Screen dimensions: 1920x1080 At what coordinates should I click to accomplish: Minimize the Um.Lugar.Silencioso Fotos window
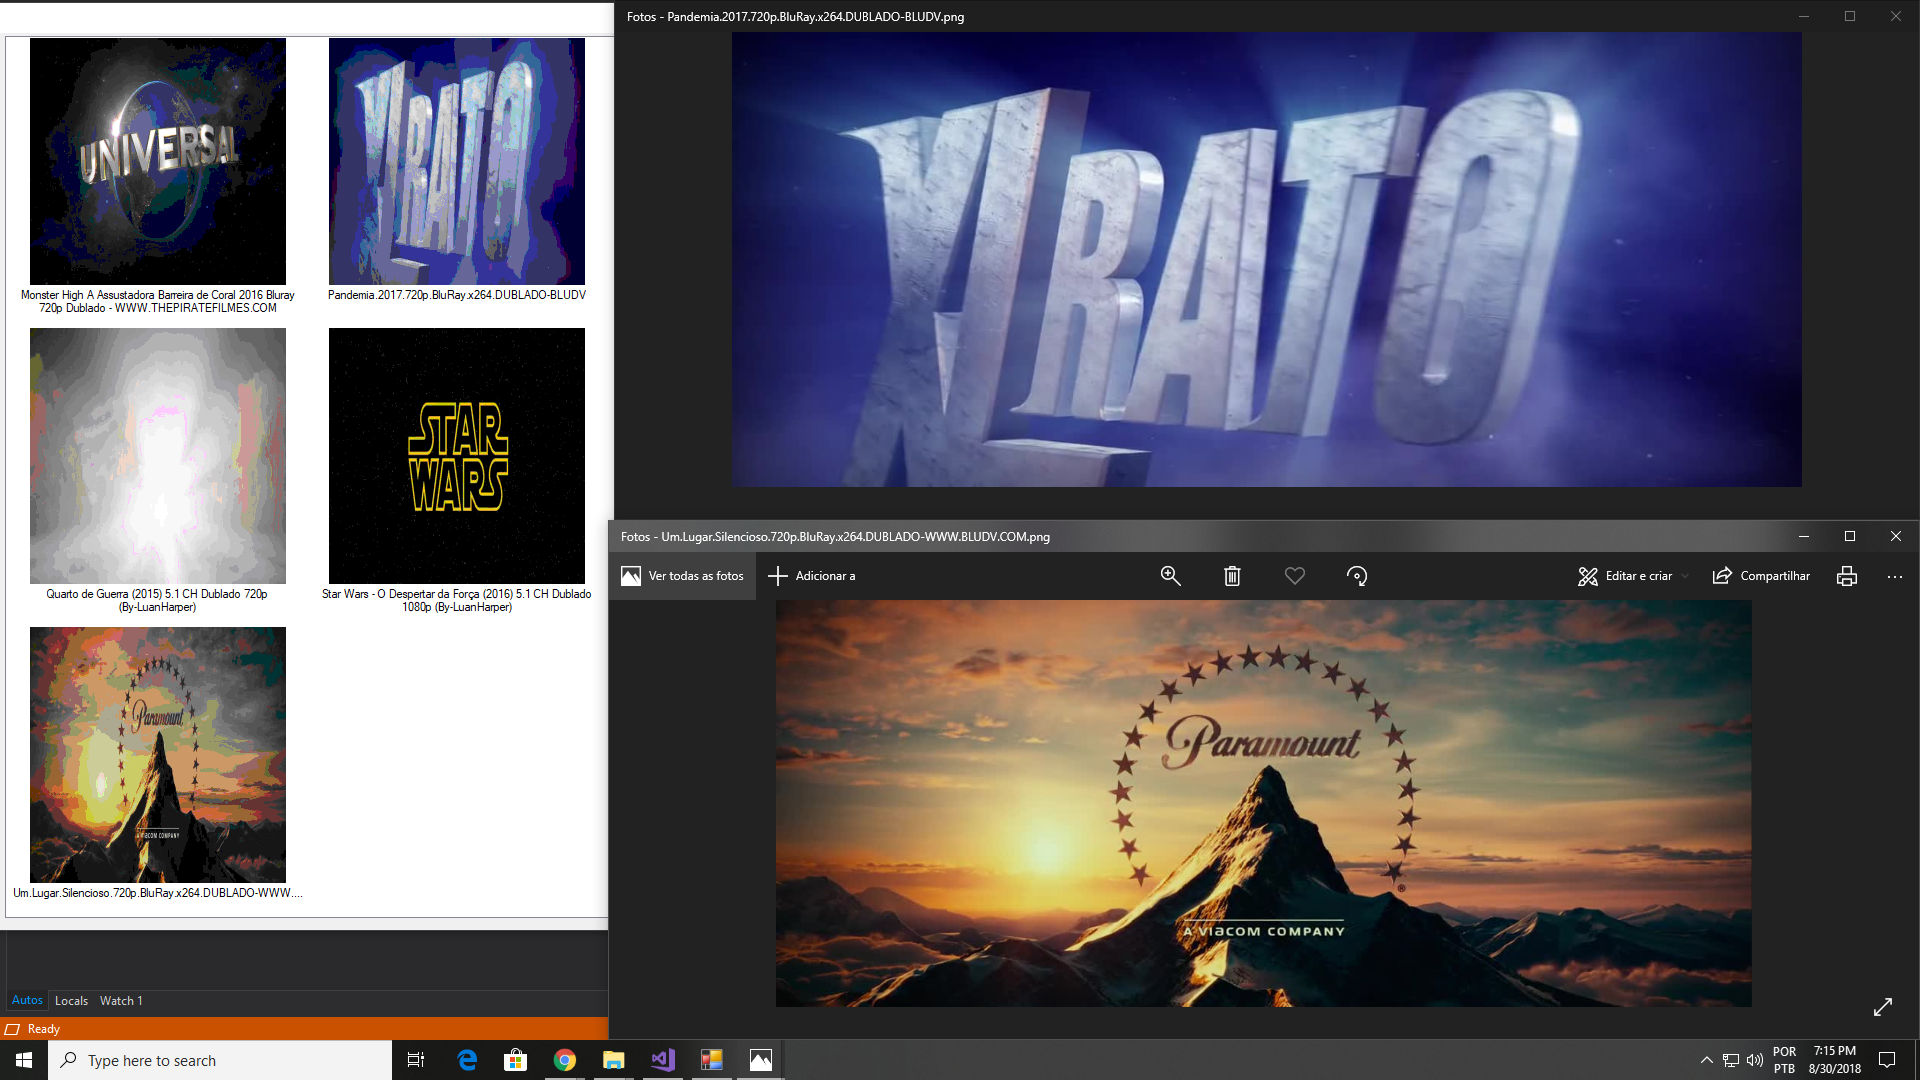(x=1804, y=536)
